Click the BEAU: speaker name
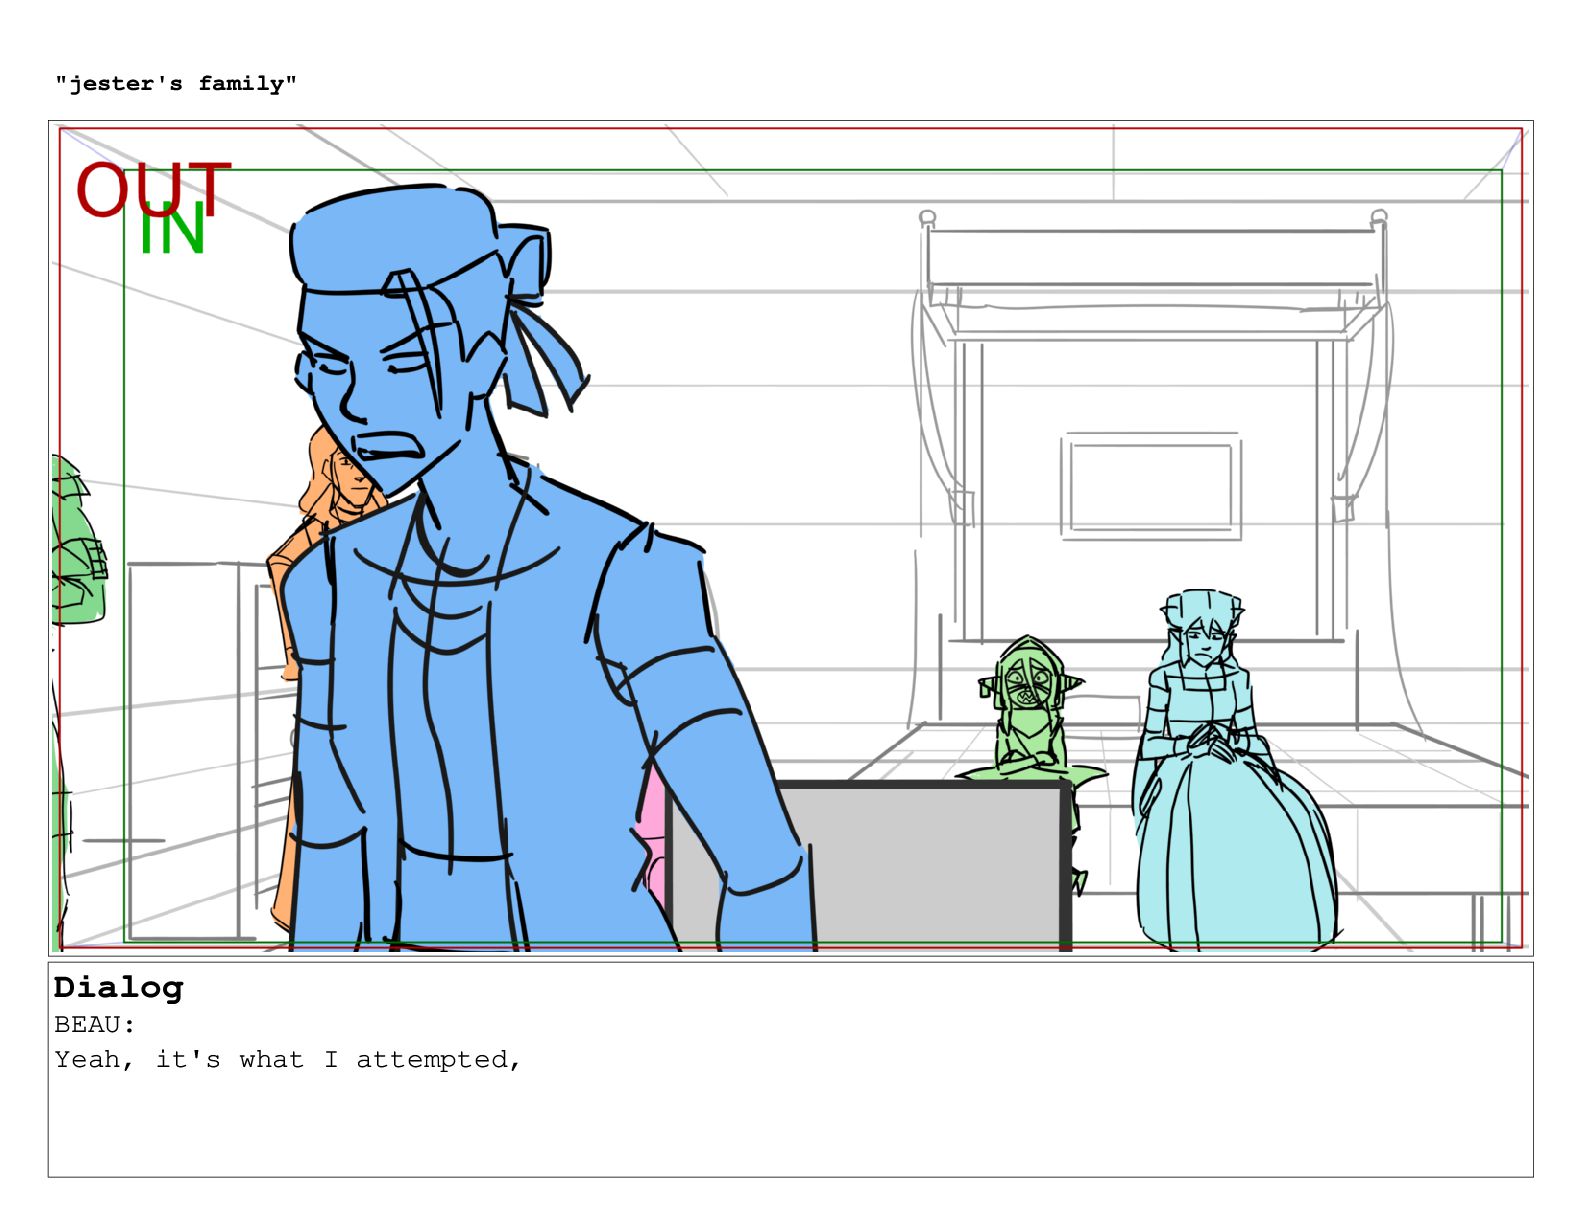 [94, 1025]
